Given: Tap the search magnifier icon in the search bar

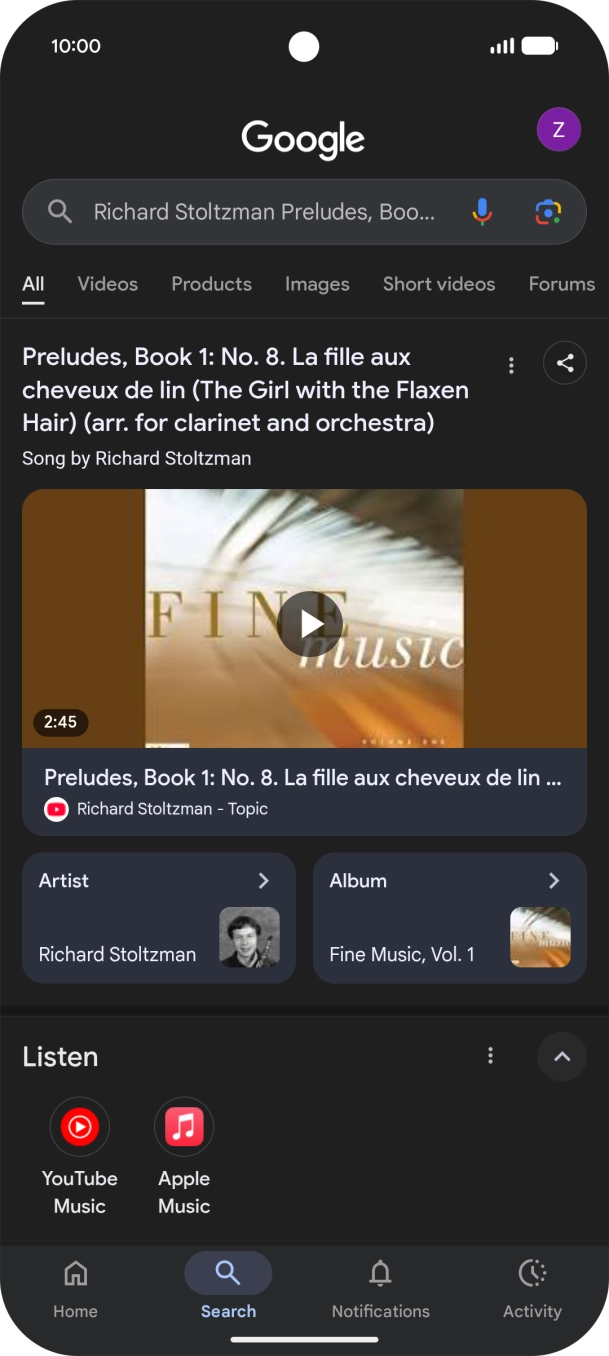Looking at the screenshot, I should coord(59,211).
